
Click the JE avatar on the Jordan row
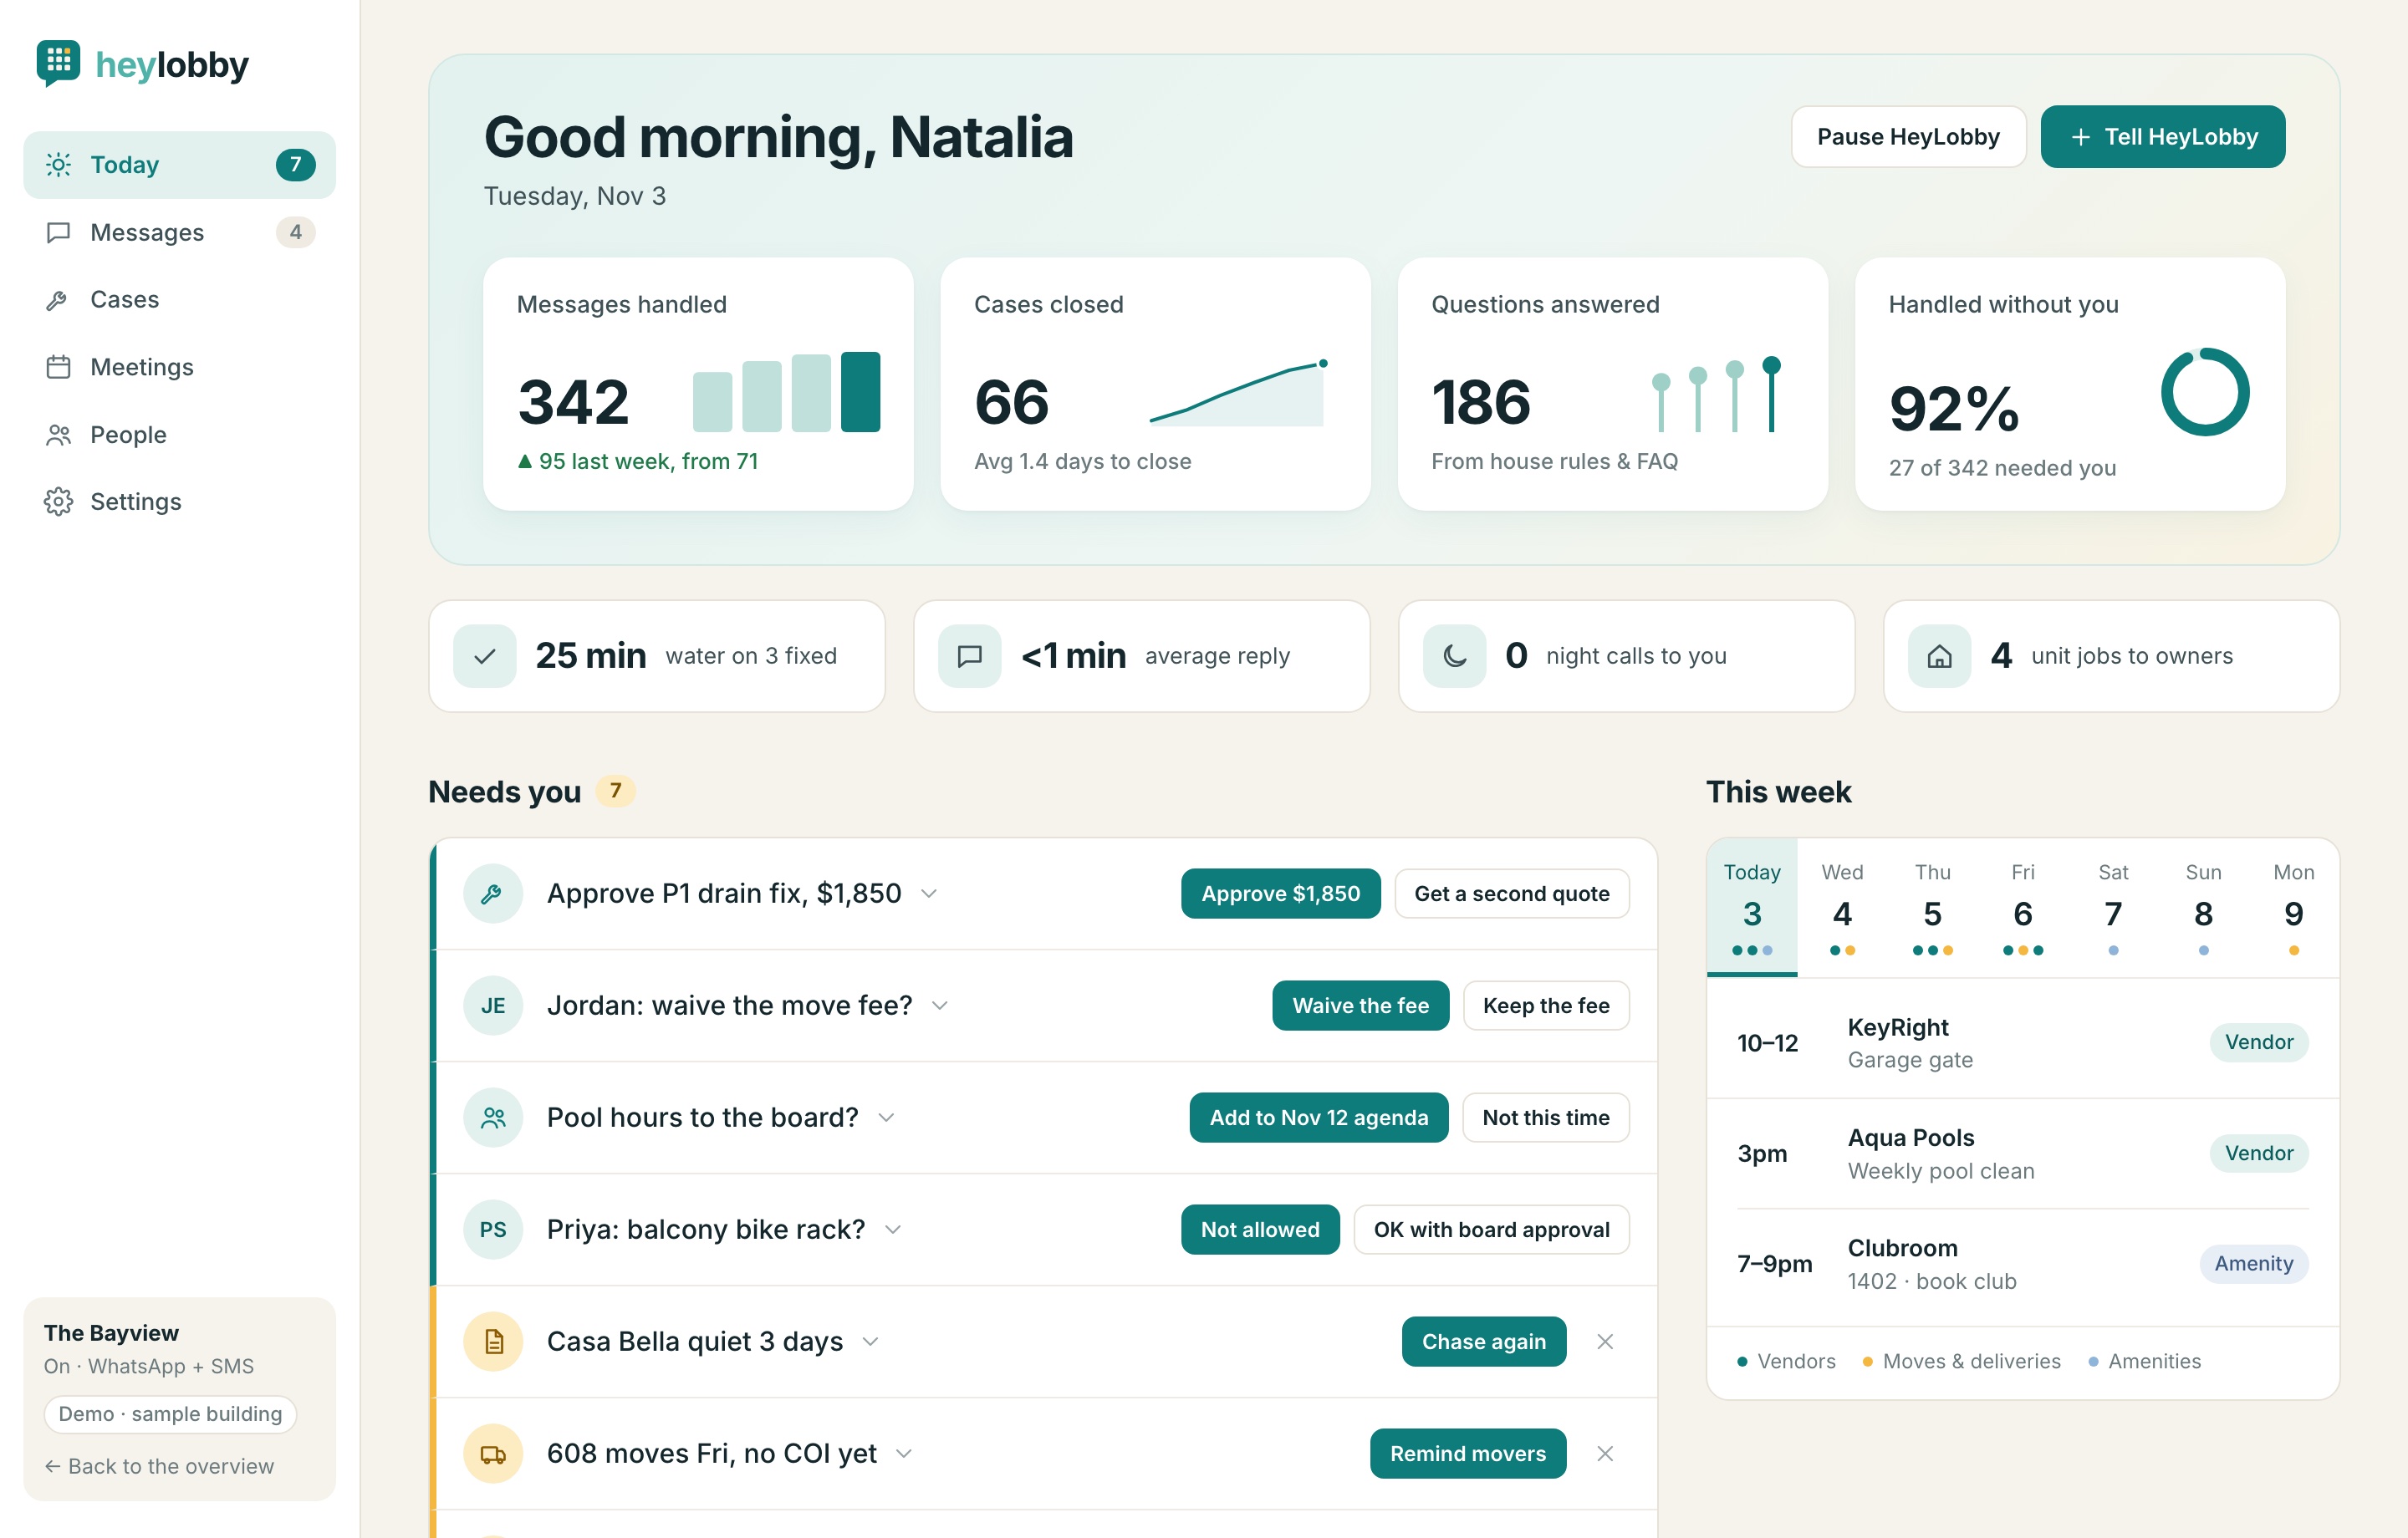(x=493, y=1005)
